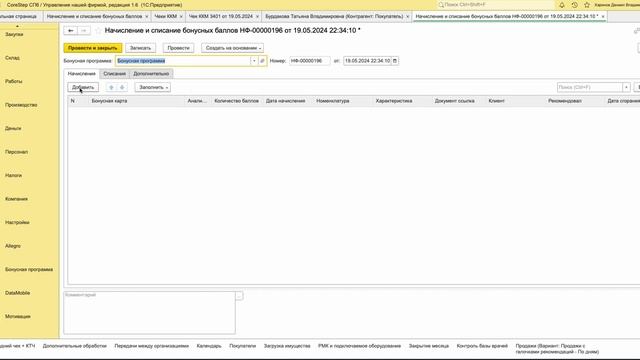Viewport: 640px width, 360px height.
Task: Click the table search field Ctrl+F
Action: pos(590,87)
